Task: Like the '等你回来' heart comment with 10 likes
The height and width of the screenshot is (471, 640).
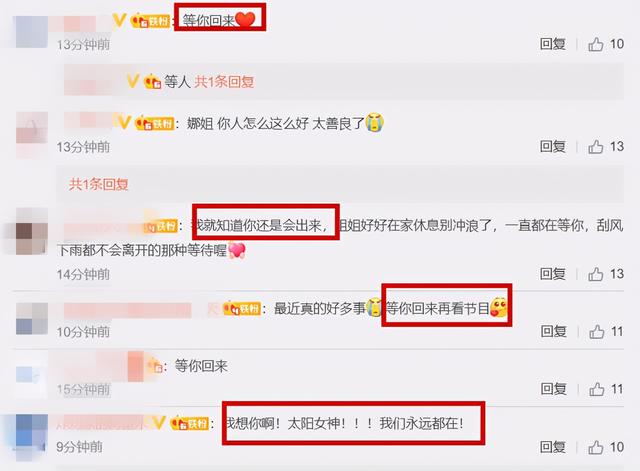Action: pos(596,44)
